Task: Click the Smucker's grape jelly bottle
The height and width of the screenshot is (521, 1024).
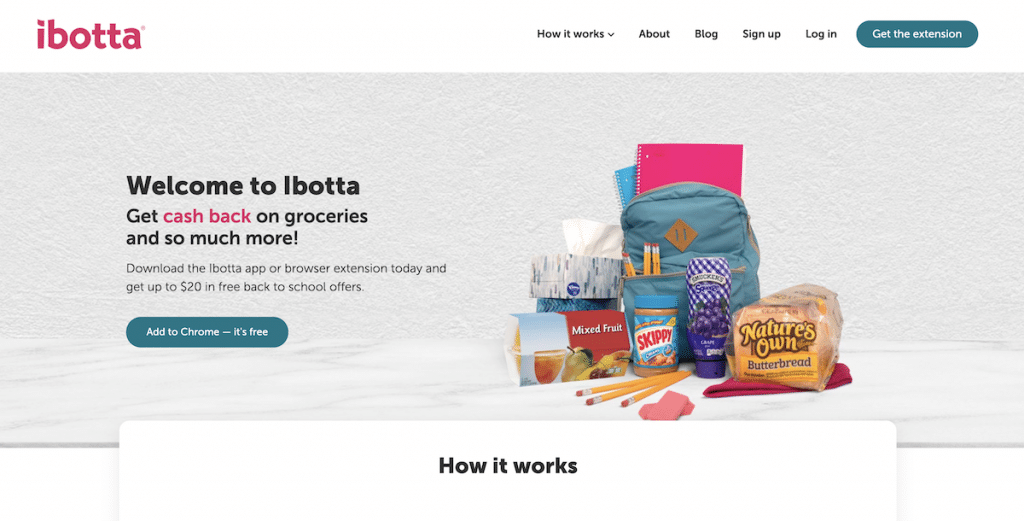Action: point(709,317)
